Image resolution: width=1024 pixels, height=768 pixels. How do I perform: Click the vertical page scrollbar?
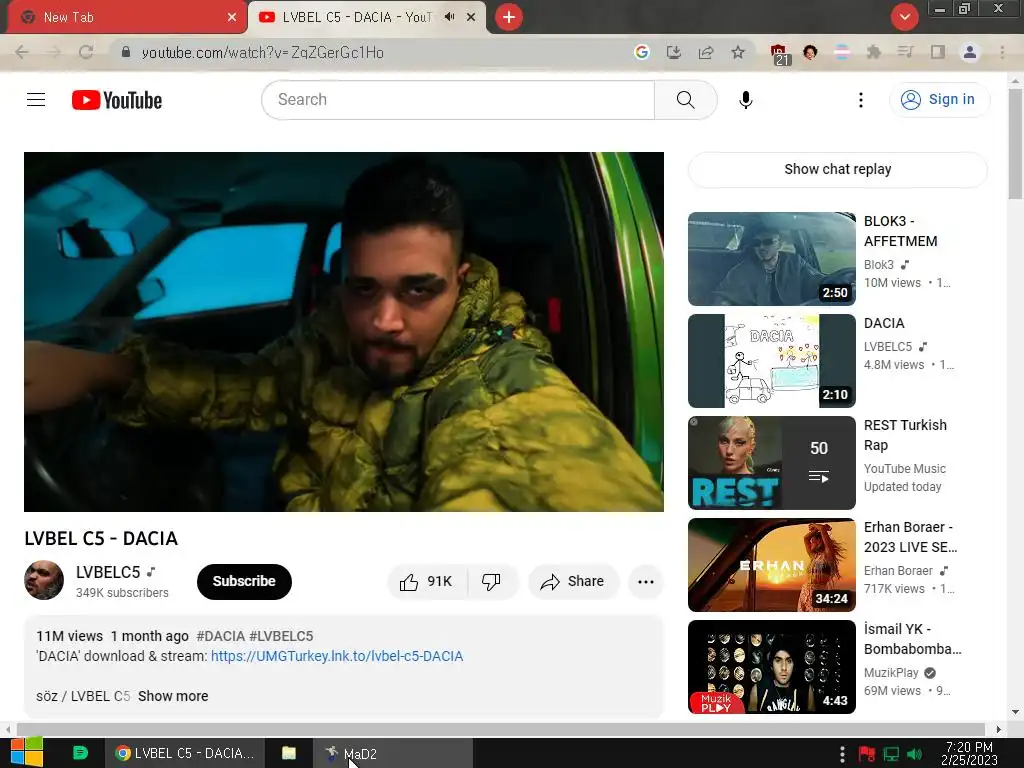[x=1016, y=144]
